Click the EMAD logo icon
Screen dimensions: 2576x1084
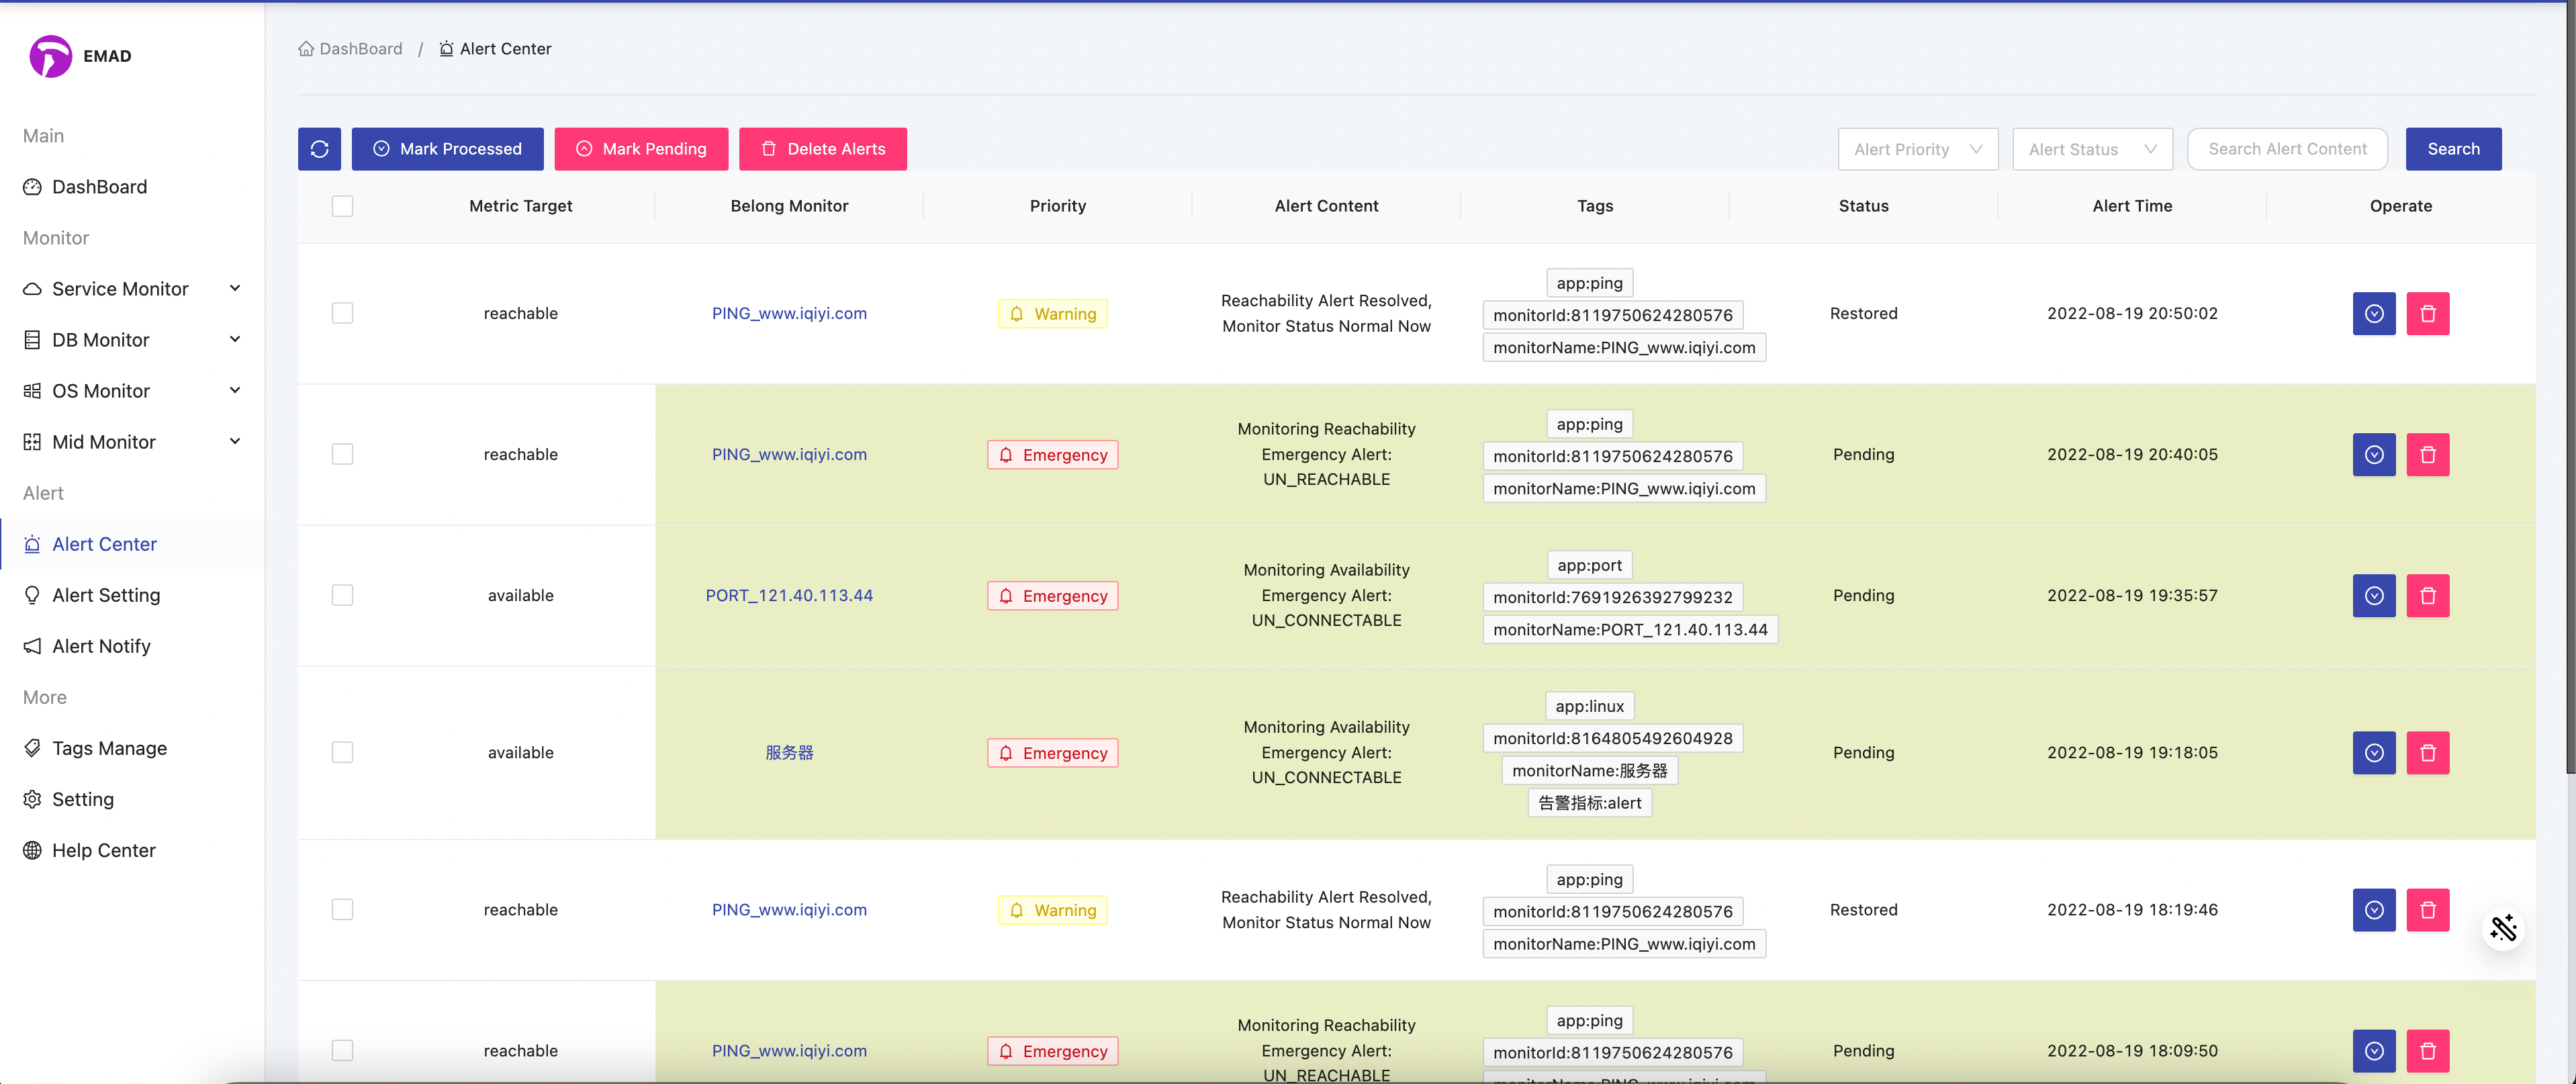point(50,56)
